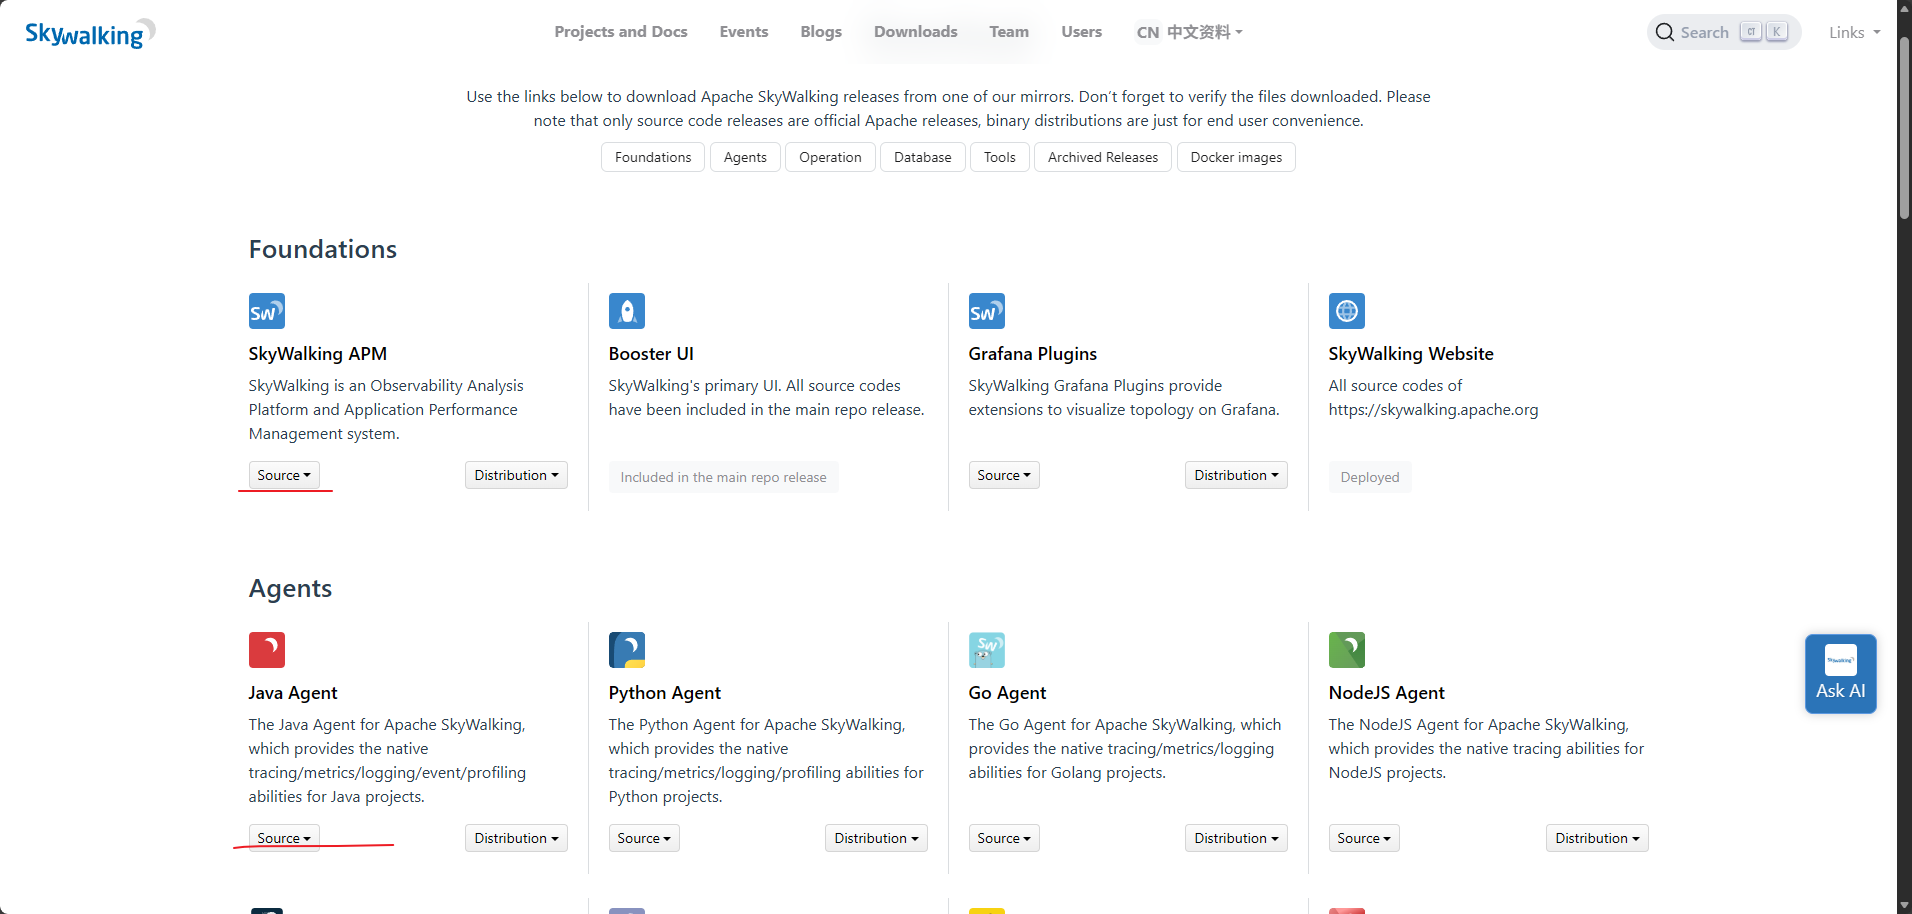Expand Python Agent Source dropdown
Screen dimensions: 1912x914
pyautogui.click(x=644, y=838)
